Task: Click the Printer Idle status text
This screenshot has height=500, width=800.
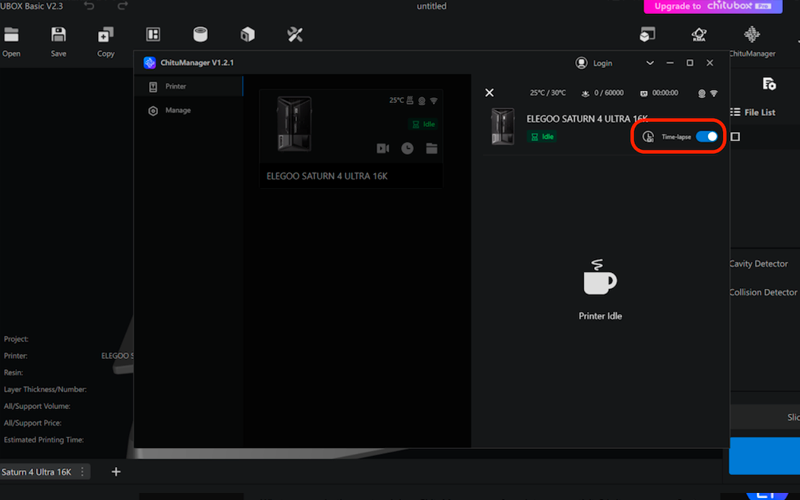Action: coord(600,316)
